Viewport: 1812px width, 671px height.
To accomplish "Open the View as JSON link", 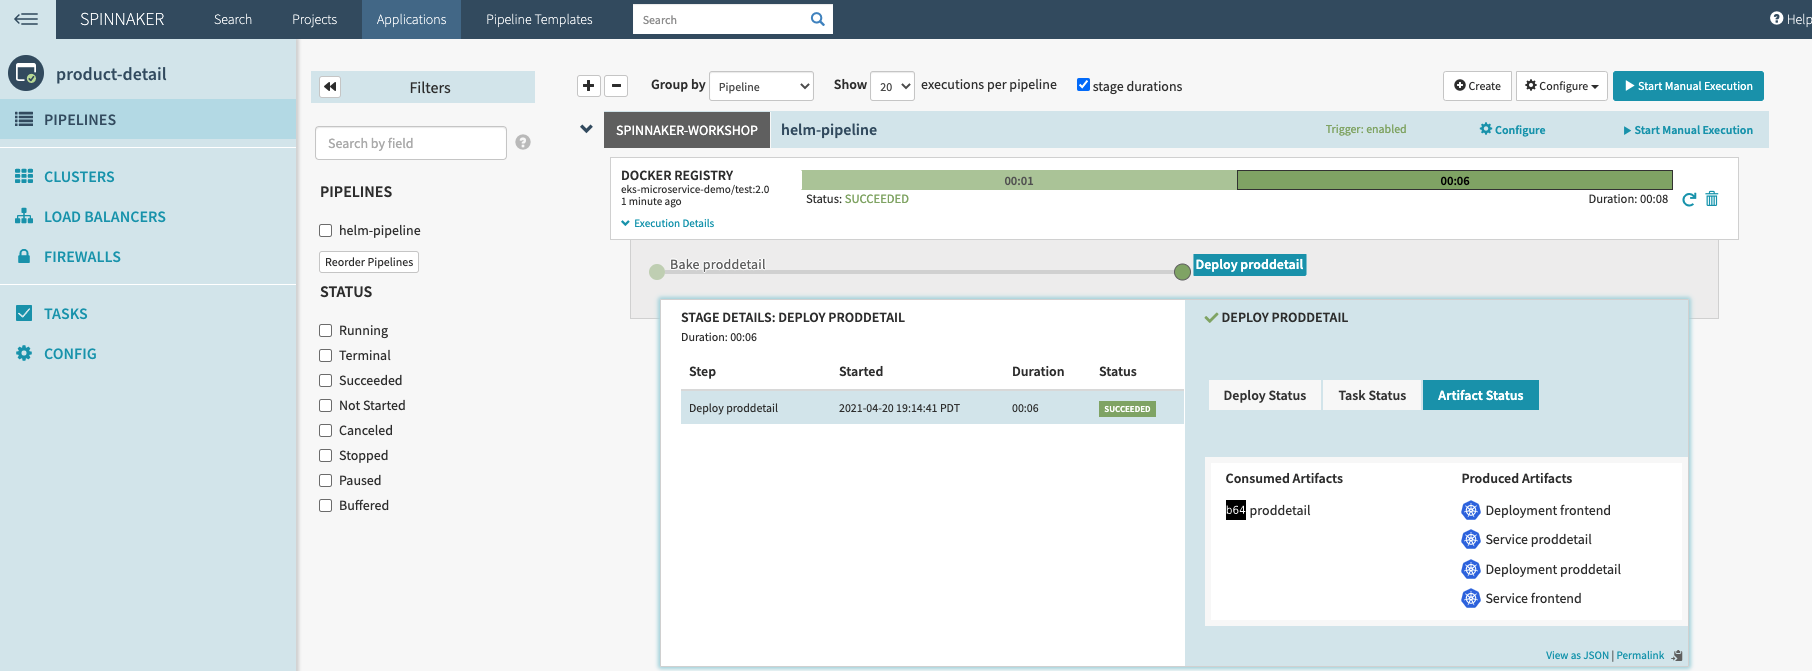I will 1577,656.
